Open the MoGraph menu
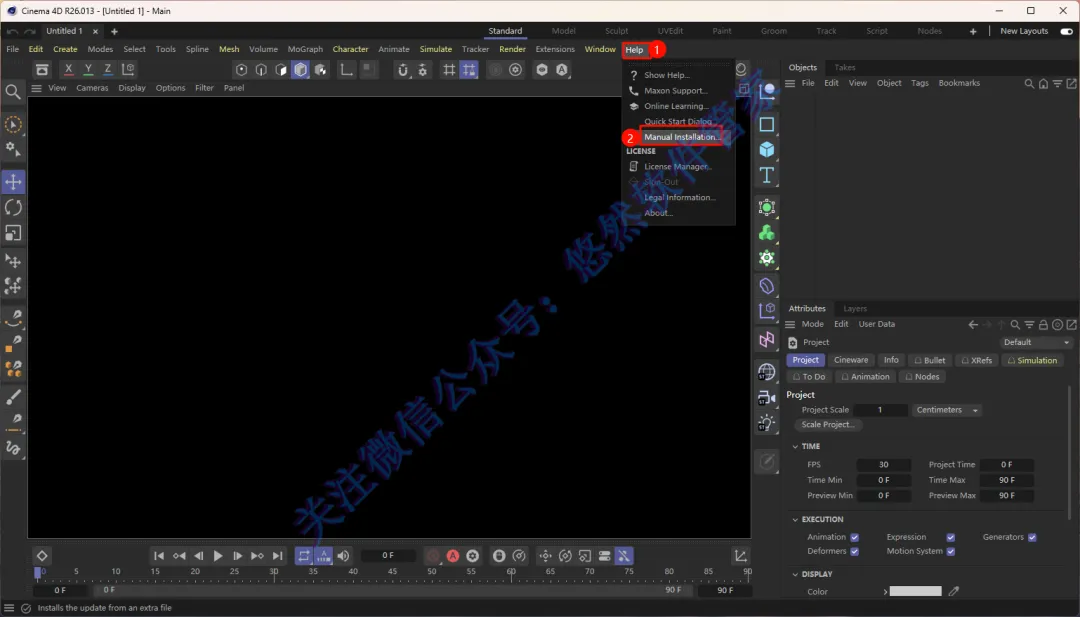This screenshot has height=617, width=1080. [x=305, y=50]
